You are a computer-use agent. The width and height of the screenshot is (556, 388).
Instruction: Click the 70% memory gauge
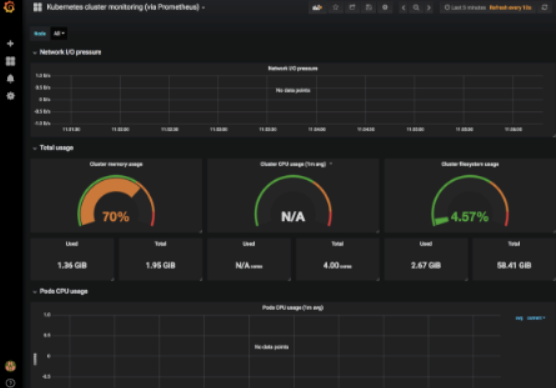point(116,201)
